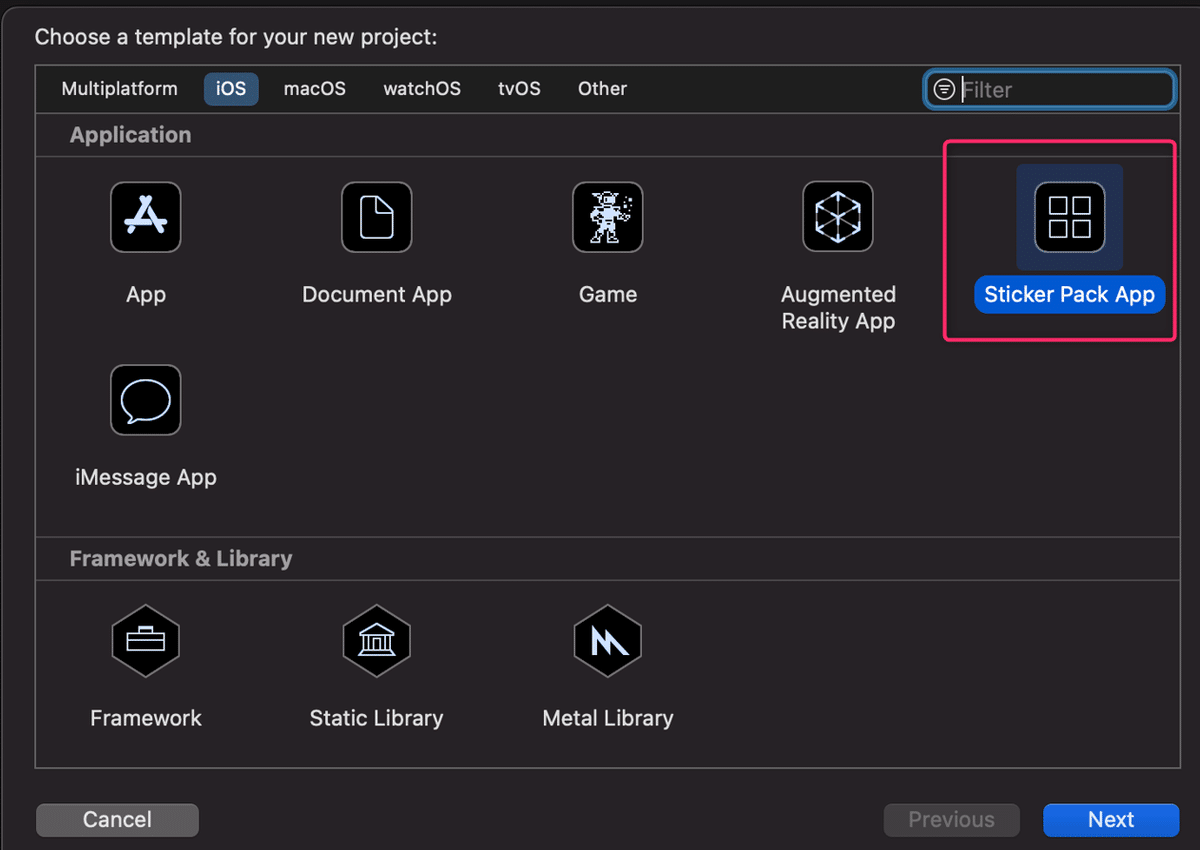Image resolution: width=1200 pixels, height=850 pixels.
Task: Click the Cancel button
Action: (117, 820)
